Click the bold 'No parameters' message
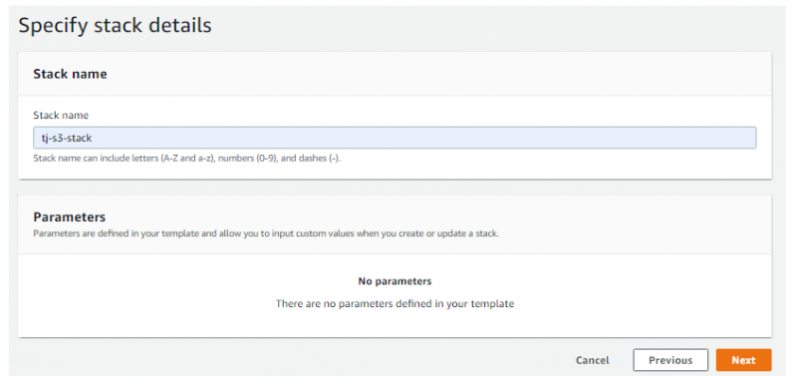Screen dimensions: 800x392 pyautogui.click(x=394, y=281)
